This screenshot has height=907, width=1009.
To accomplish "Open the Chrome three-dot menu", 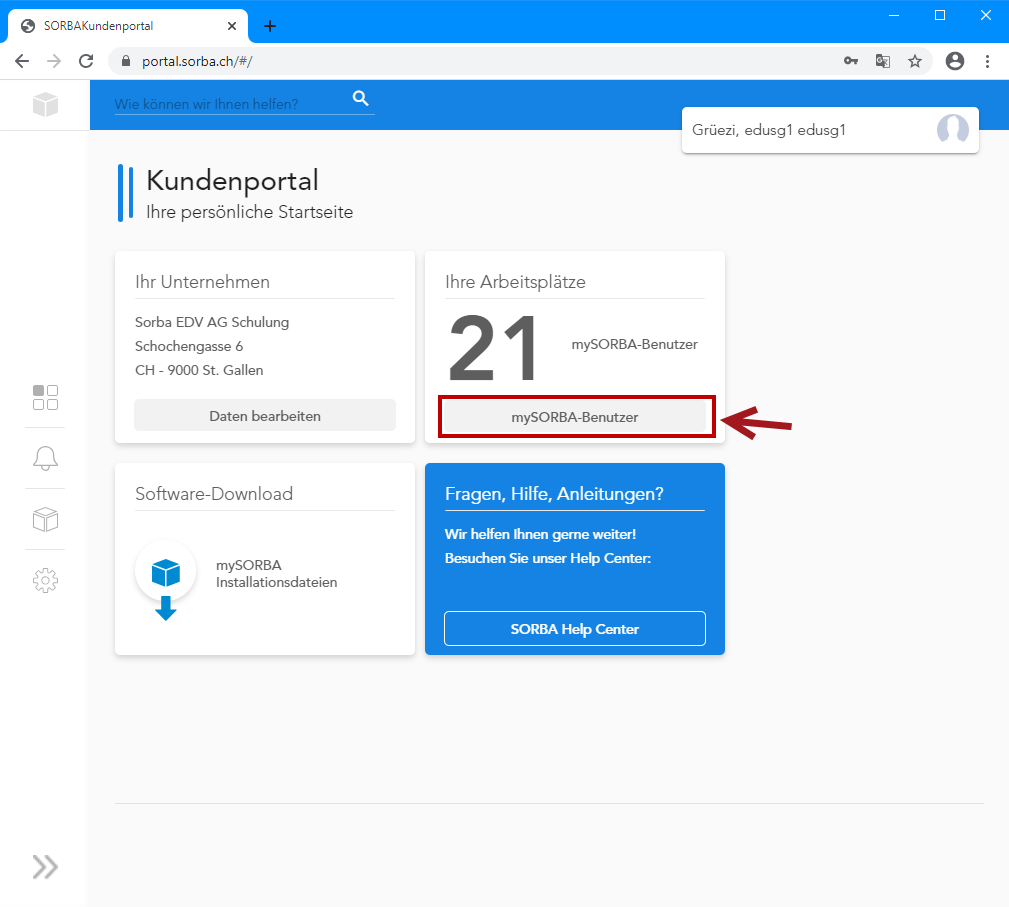I will coord(987,61).
